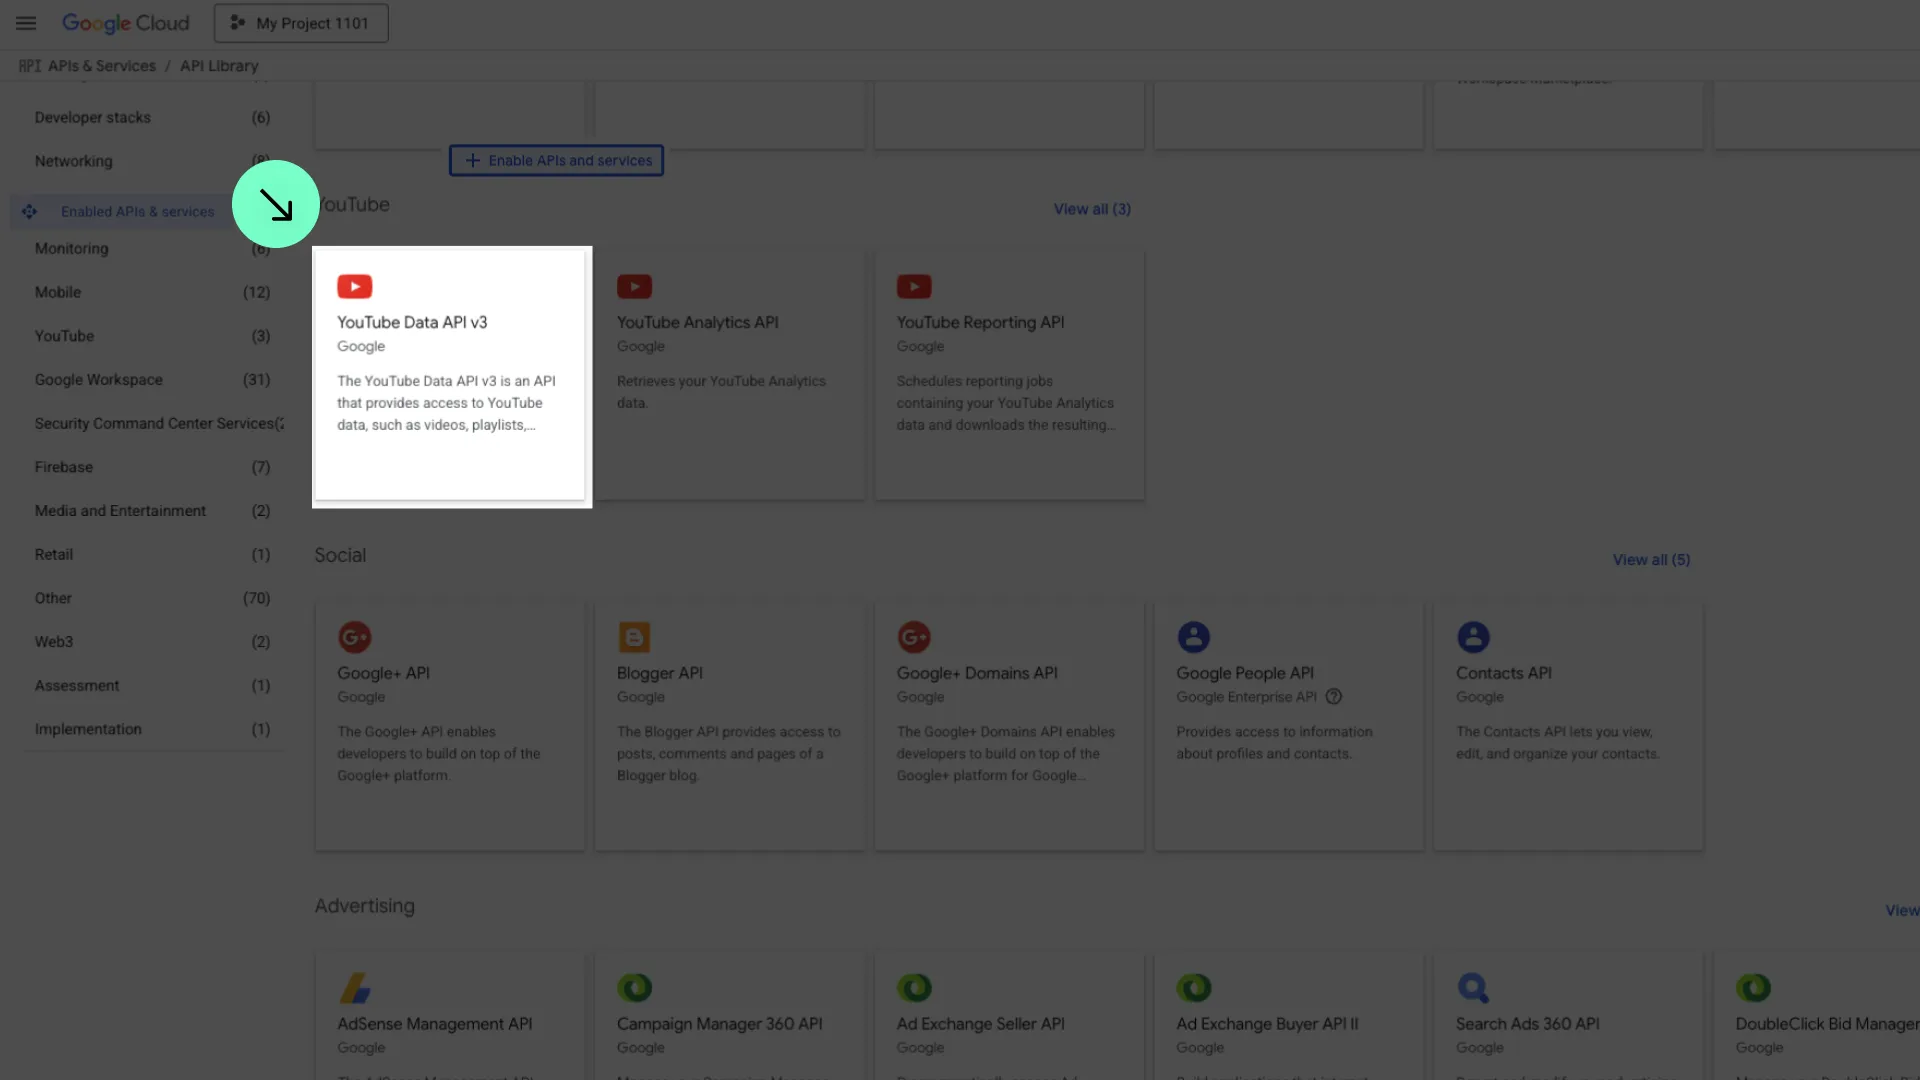
Task: Click the project selector dots icon
Action: click(x=238, y=23)
